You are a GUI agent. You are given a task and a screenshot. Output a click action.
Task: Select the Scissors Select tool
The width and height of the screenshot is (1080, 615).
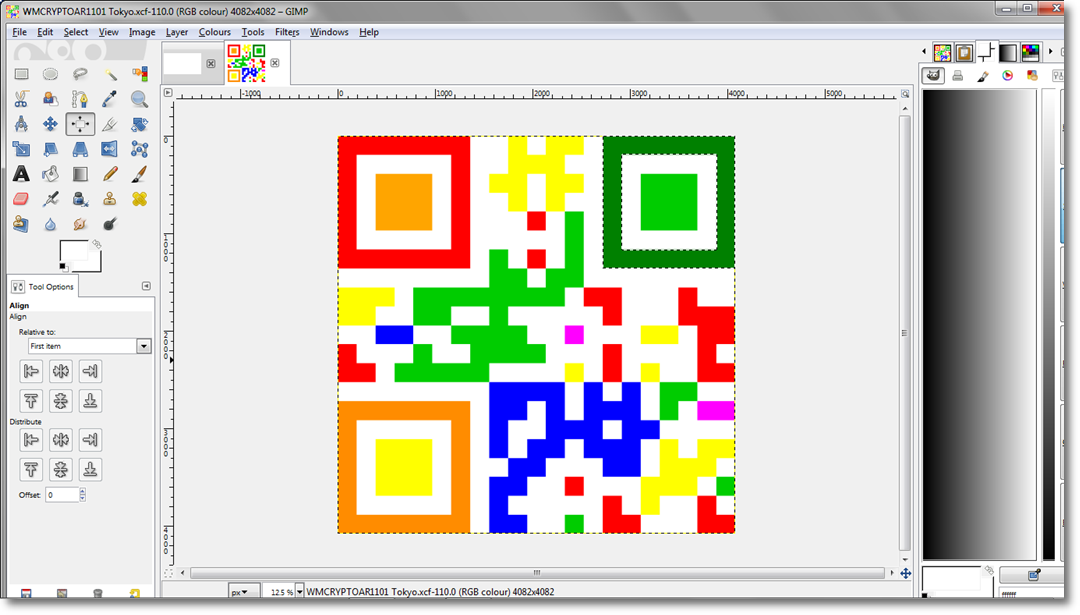[21, 99]
